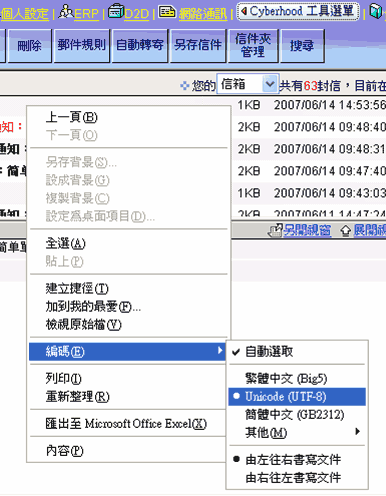The image size is (386, 496).
Task: Click the timestamp 2007/06/14 09:47:40
Action: (x=330, y=171)
